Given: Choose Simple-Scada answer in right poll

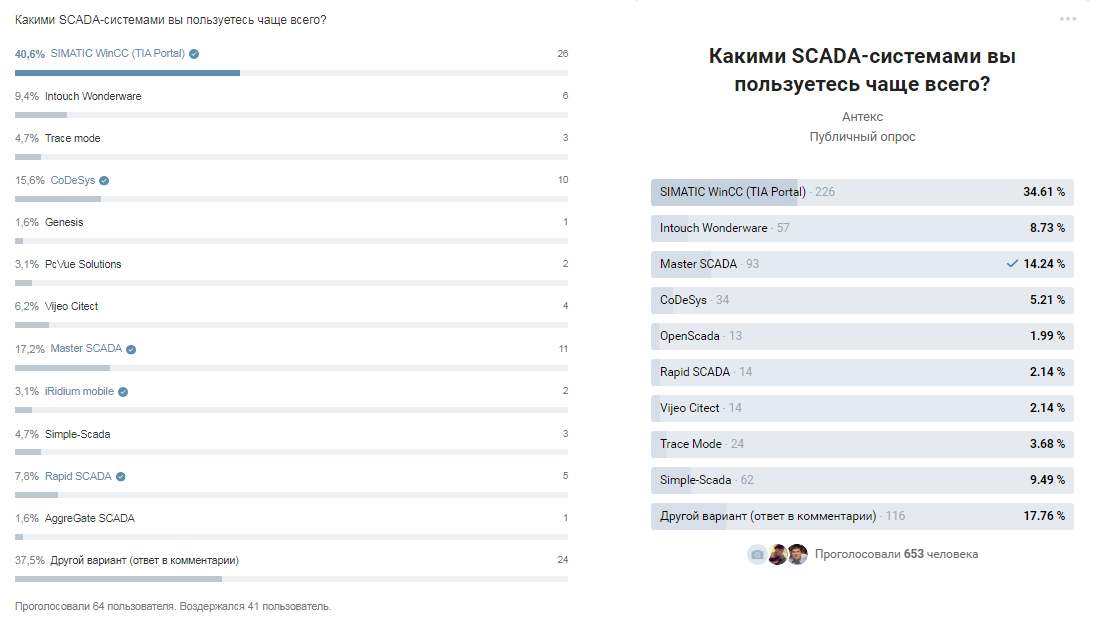Looking at the screenshot, I should pyautogui.click(x=861, y=480).
